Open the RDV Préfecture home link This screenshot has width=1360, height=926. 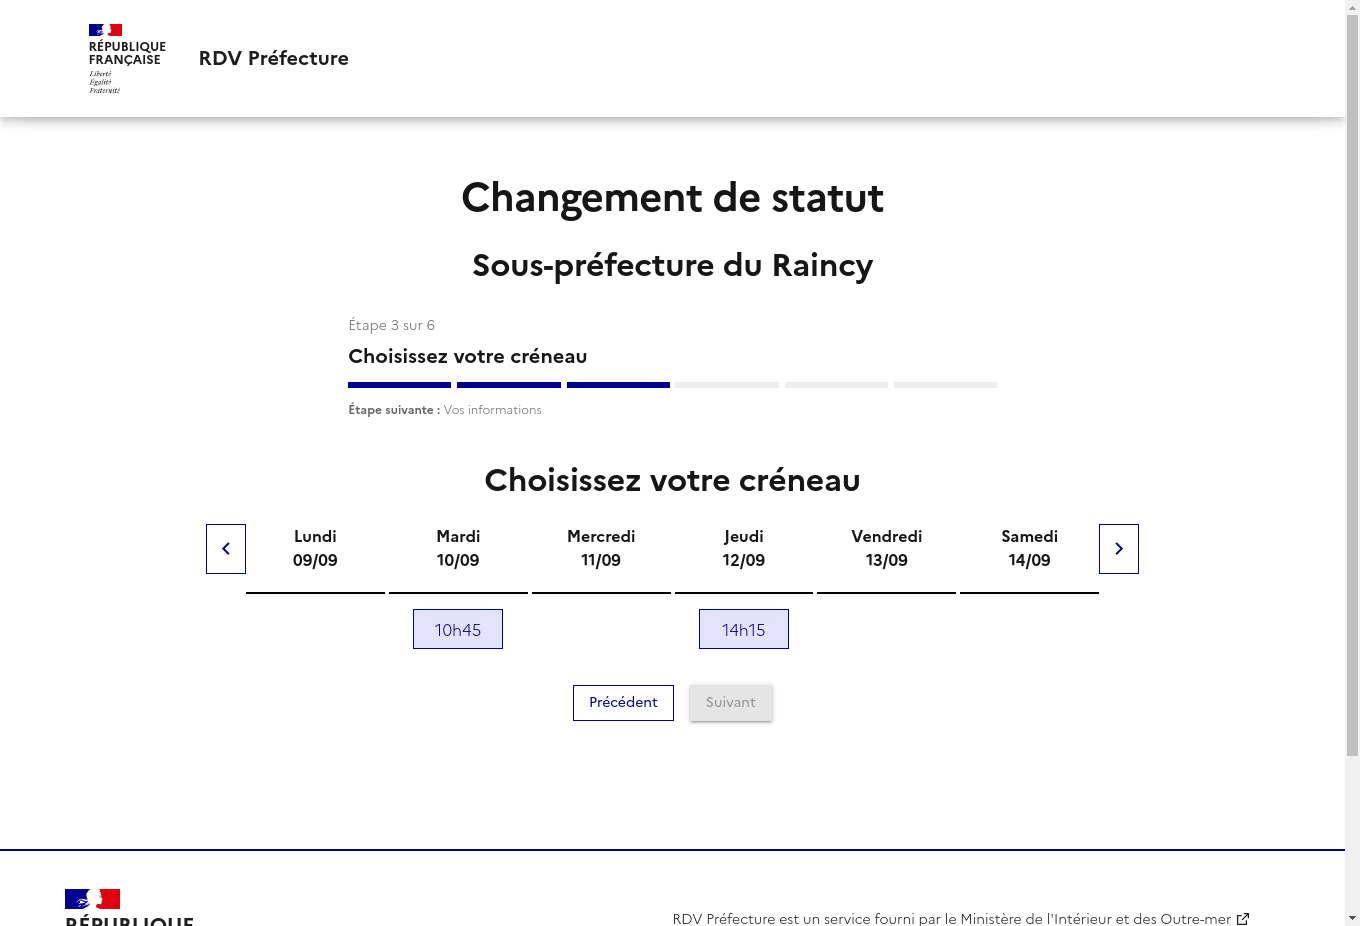[274, 58]
